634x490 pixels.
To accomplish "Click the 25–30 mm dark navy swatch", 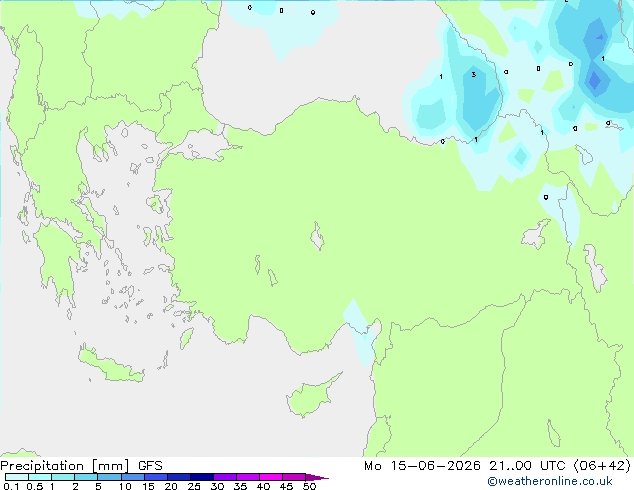I will tap(201, 477).
